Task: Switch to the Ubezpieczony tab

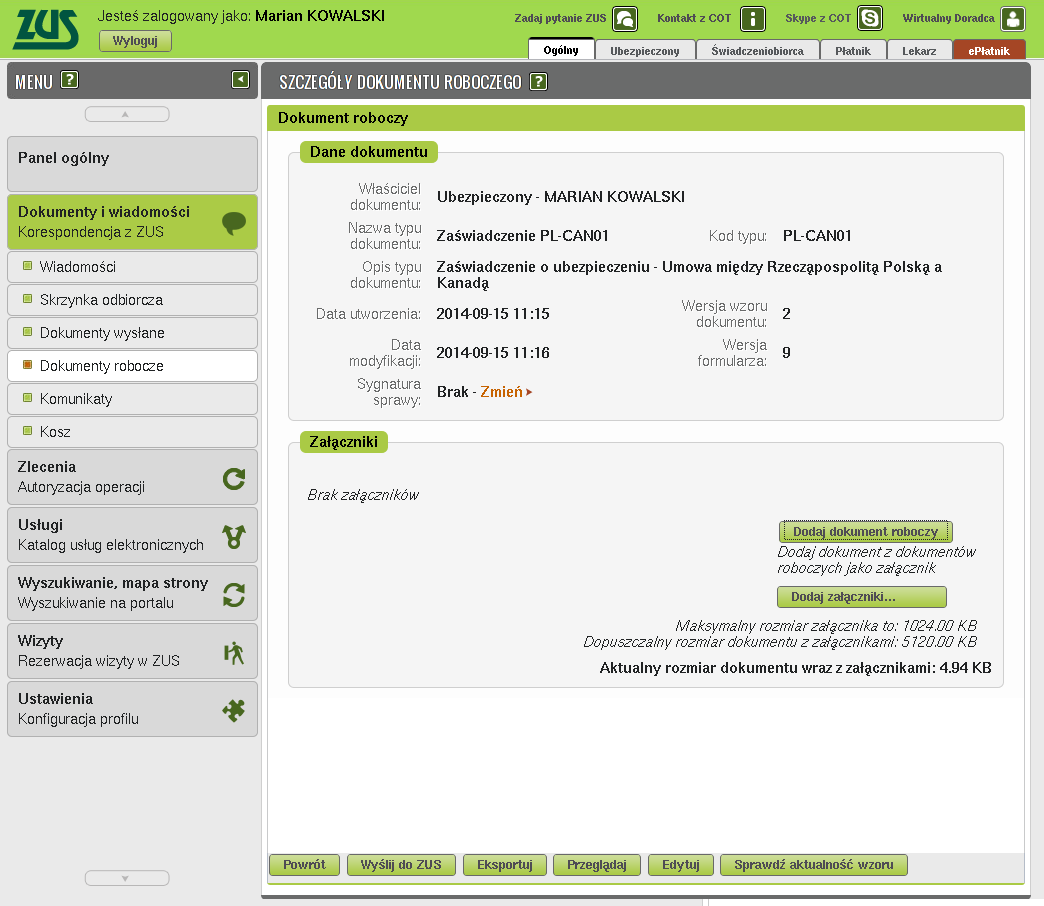Action: pyautogui.click(x=645, y=50)
